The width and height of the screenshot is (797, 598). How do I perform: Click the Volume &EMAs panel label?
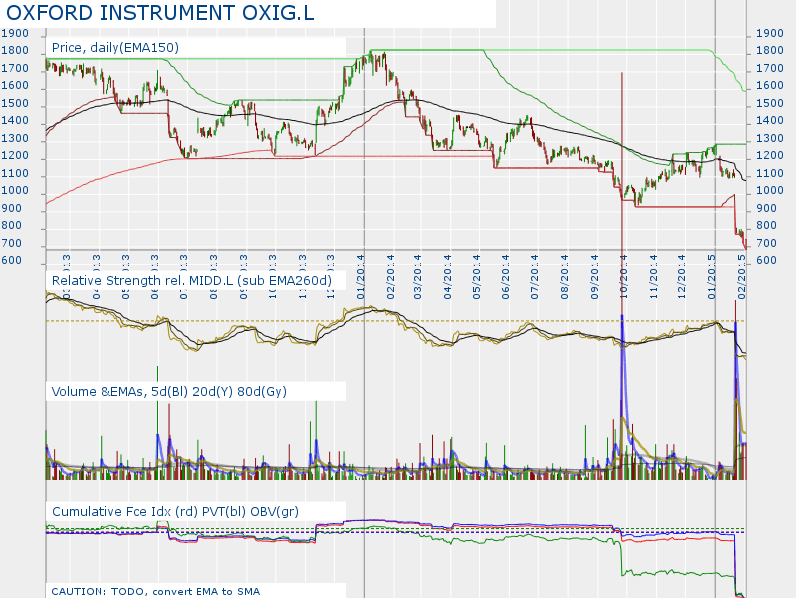click(169, 392)
